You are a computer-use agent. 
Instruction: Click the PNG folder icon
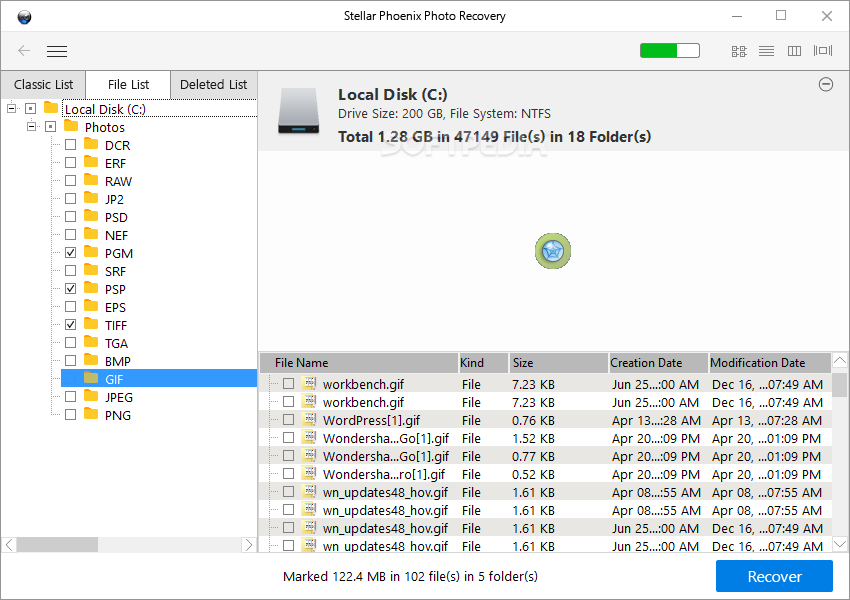click(91, 414)
